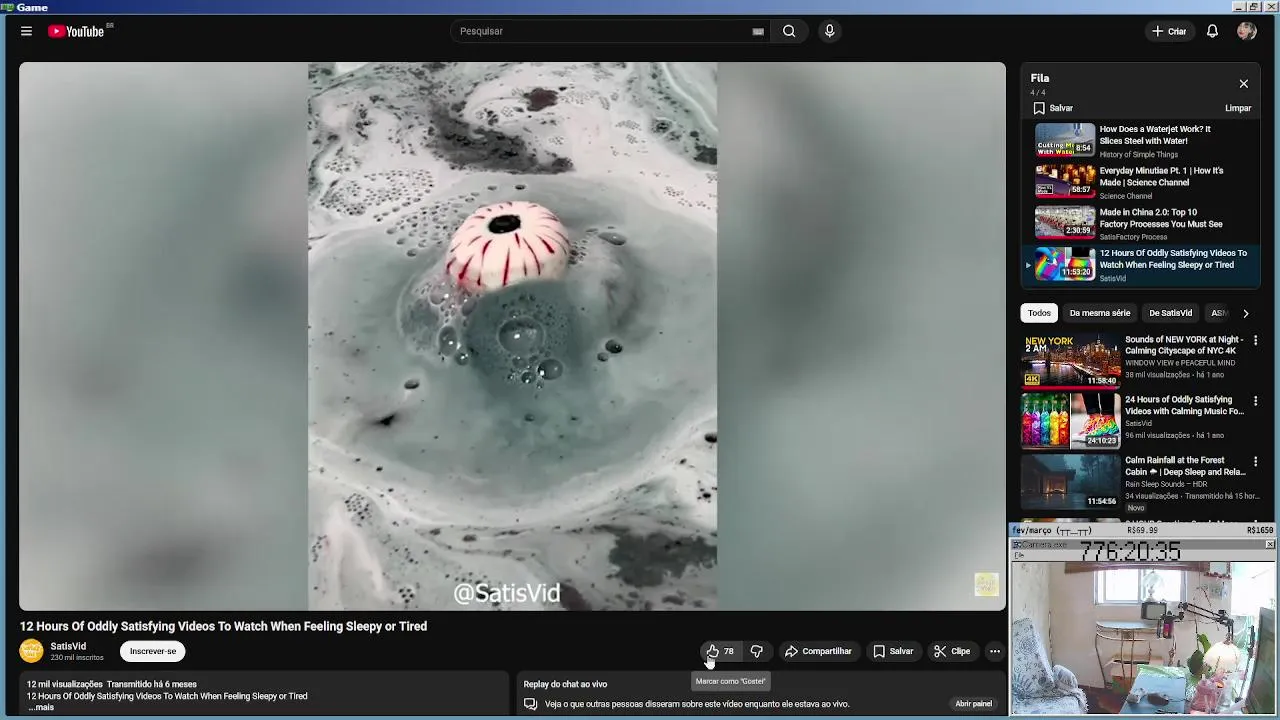Show more filter chips with the arrow

pyautogui.click(x=1245, y=313)
